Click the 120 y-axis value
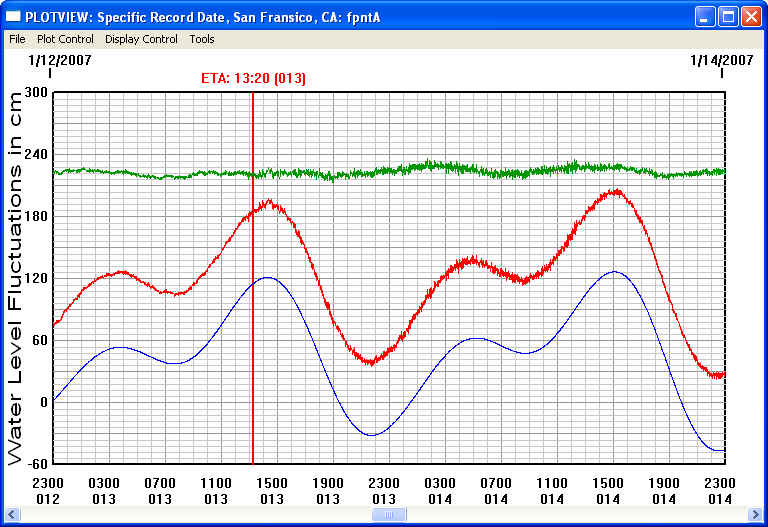The image size is (768, 527). pos(36,278)
